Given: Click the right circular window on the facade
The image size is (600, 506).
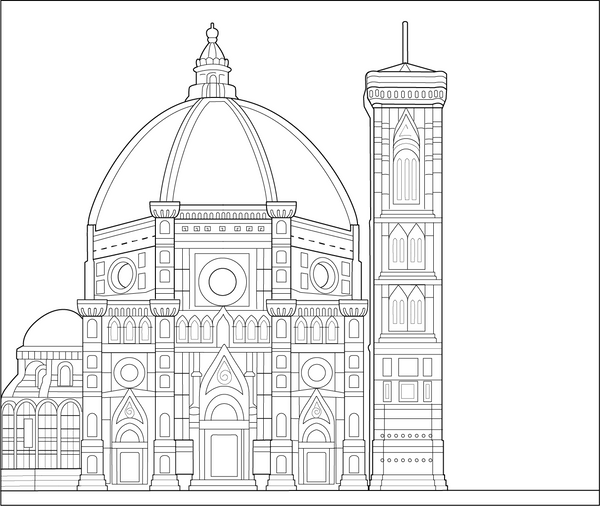Looking at the screenshot, I should (x=317, y=373).
